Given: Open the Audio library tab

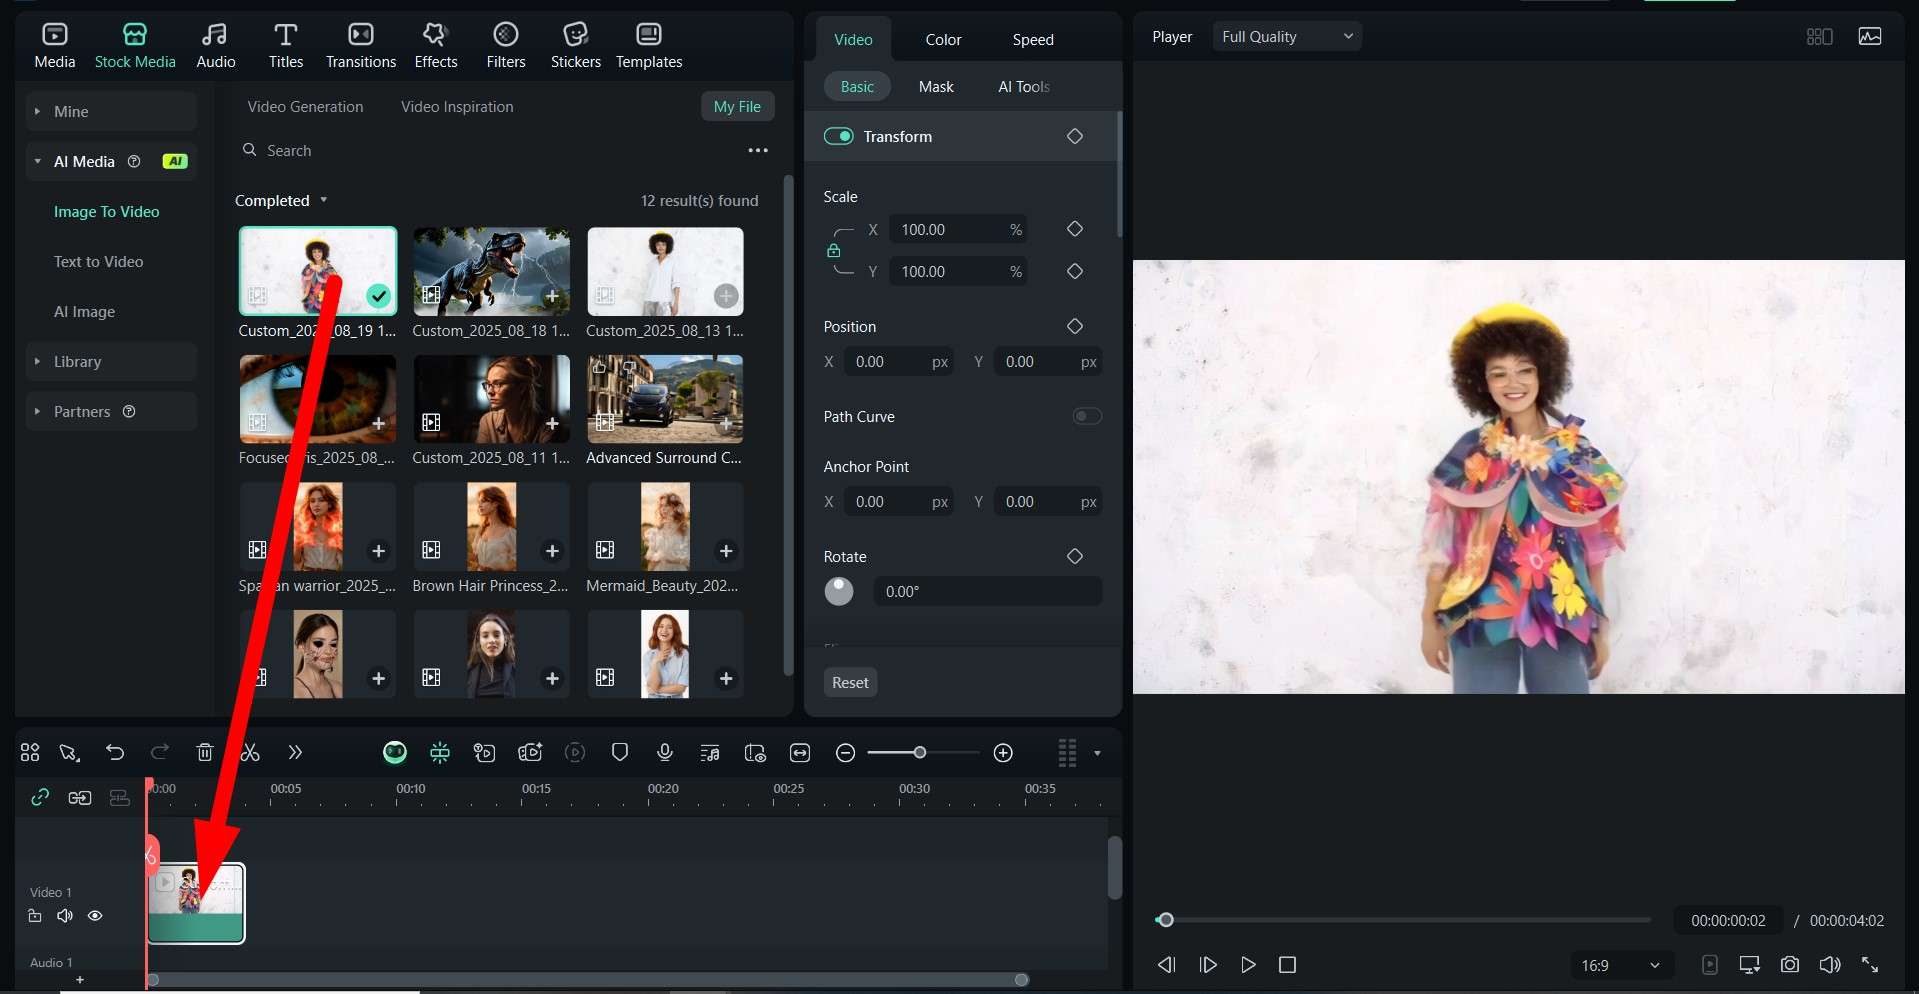Looking at the screenshot, I should click(216, 46).
